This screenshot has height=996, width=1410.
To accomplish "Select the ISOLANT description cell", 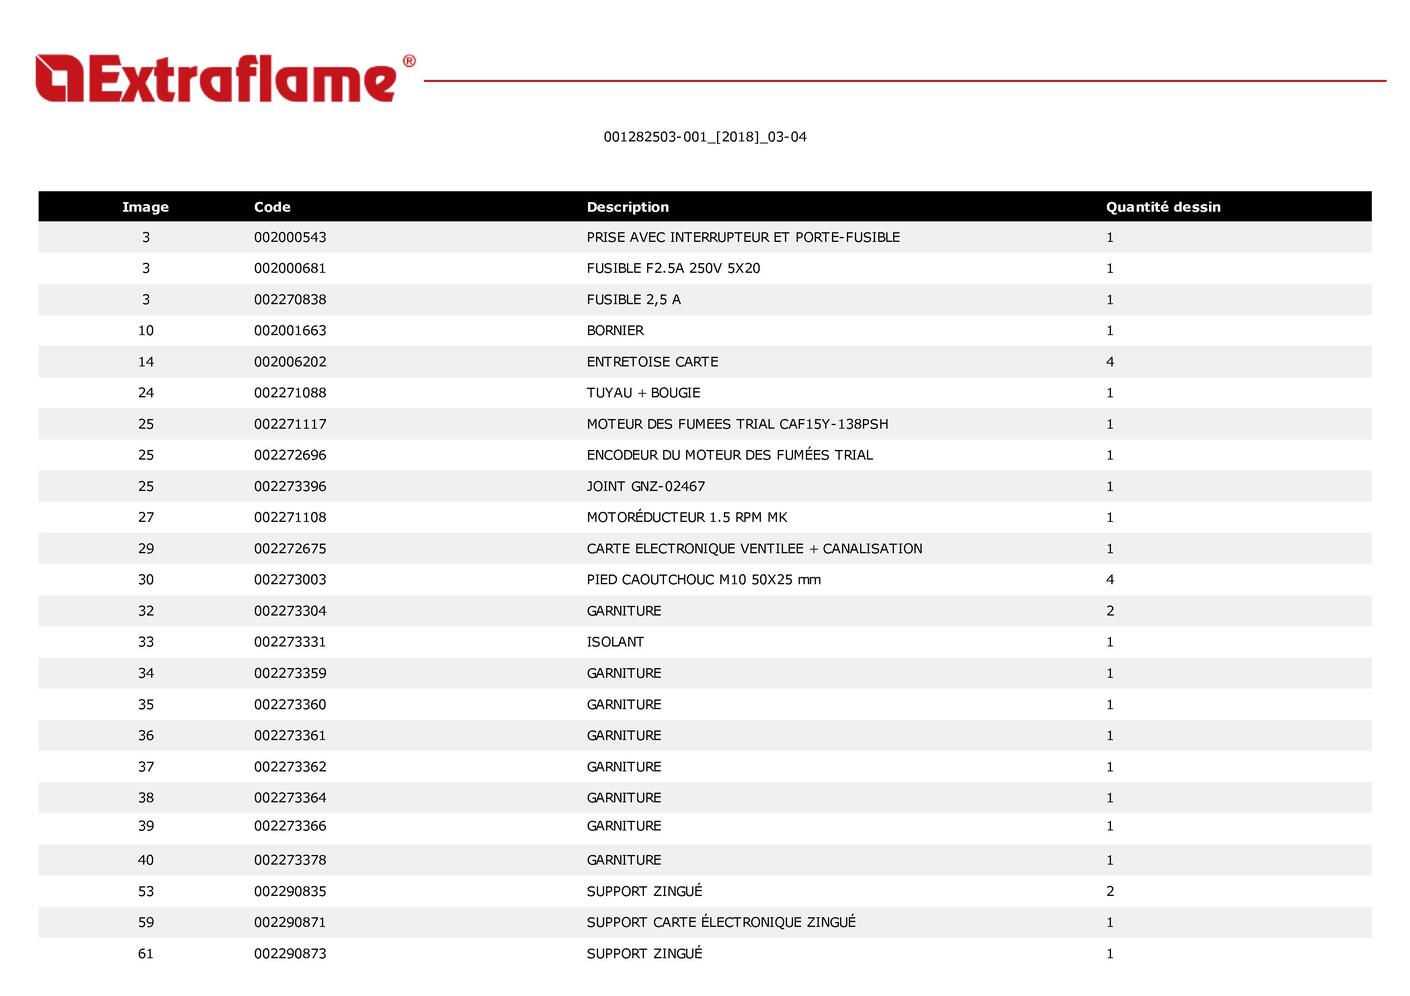I will pos(615,642).
